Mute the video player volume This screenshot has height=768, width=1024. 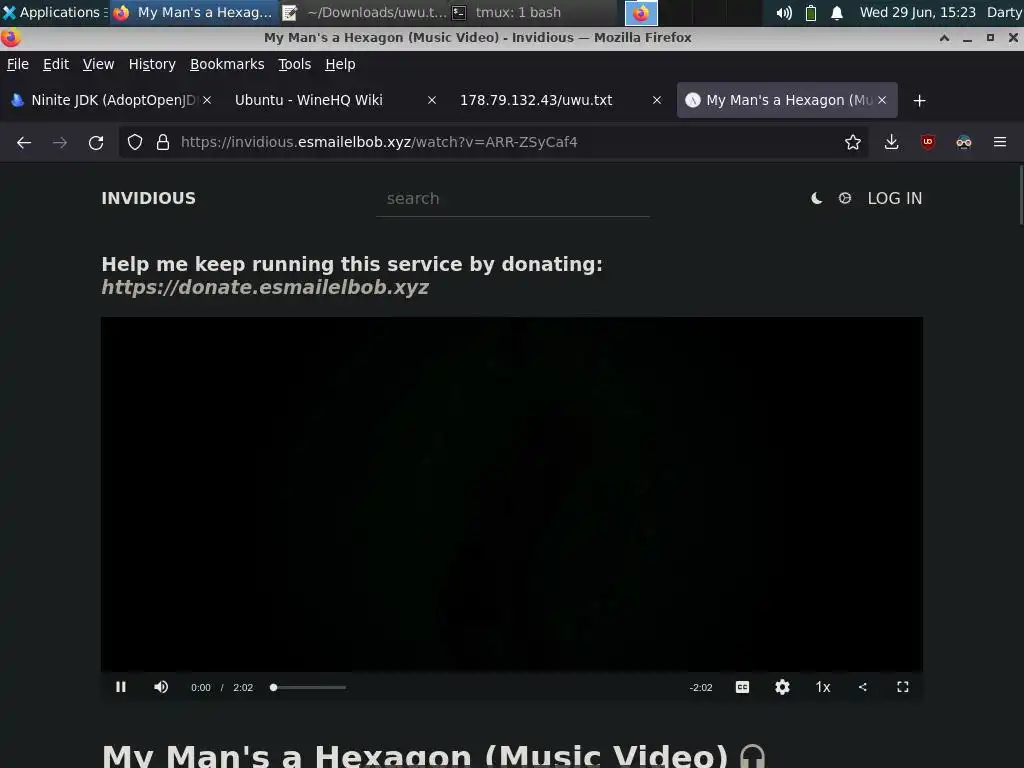click(161, 687)
